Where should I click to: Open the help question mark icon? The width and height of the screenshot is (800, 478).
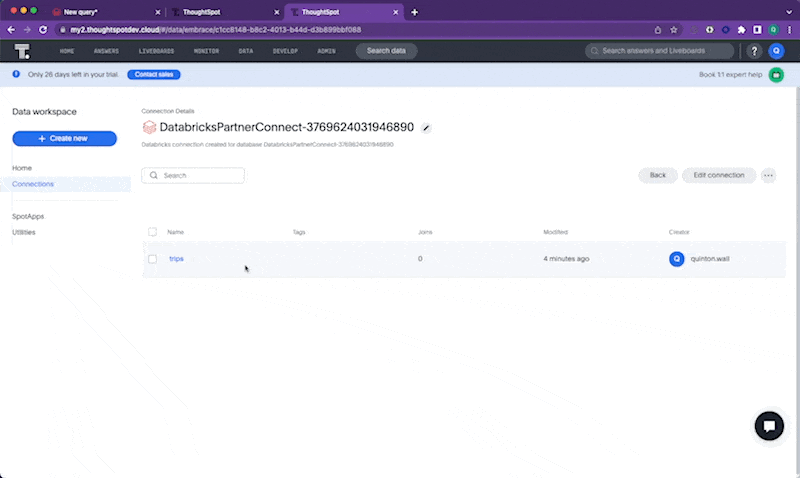click(755, 51)
